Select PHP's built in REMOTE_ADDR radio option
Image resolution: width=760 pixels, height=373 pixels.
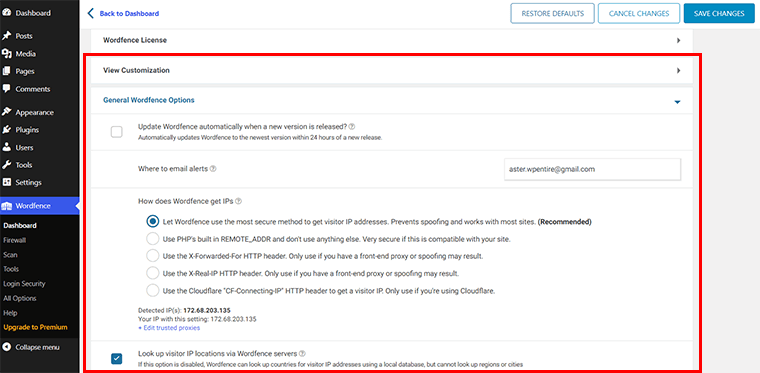tap(153, 239)
